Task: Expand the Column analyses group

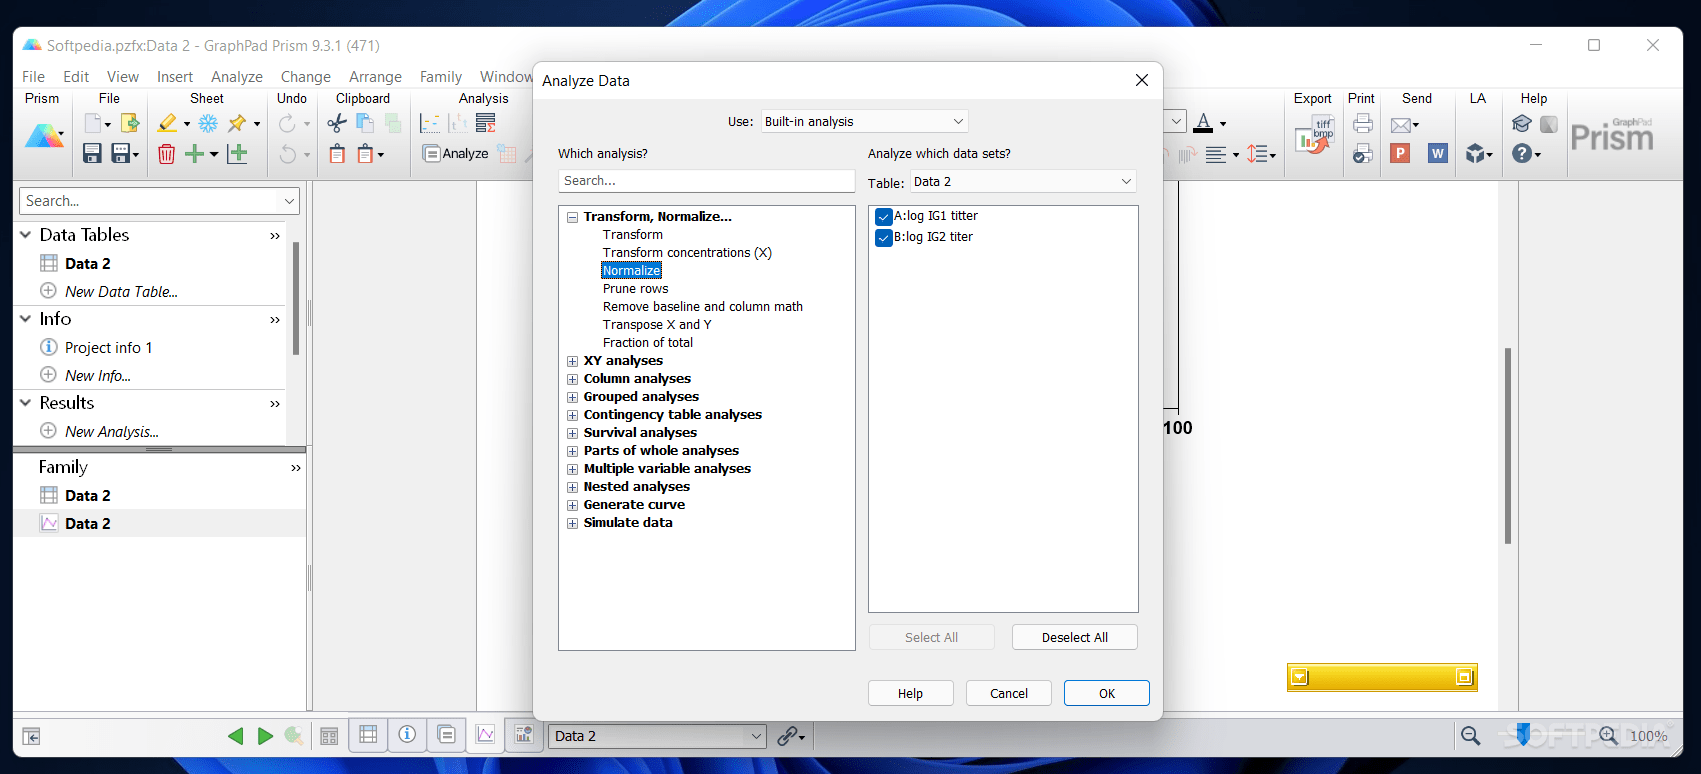Action: coord(573,379)
